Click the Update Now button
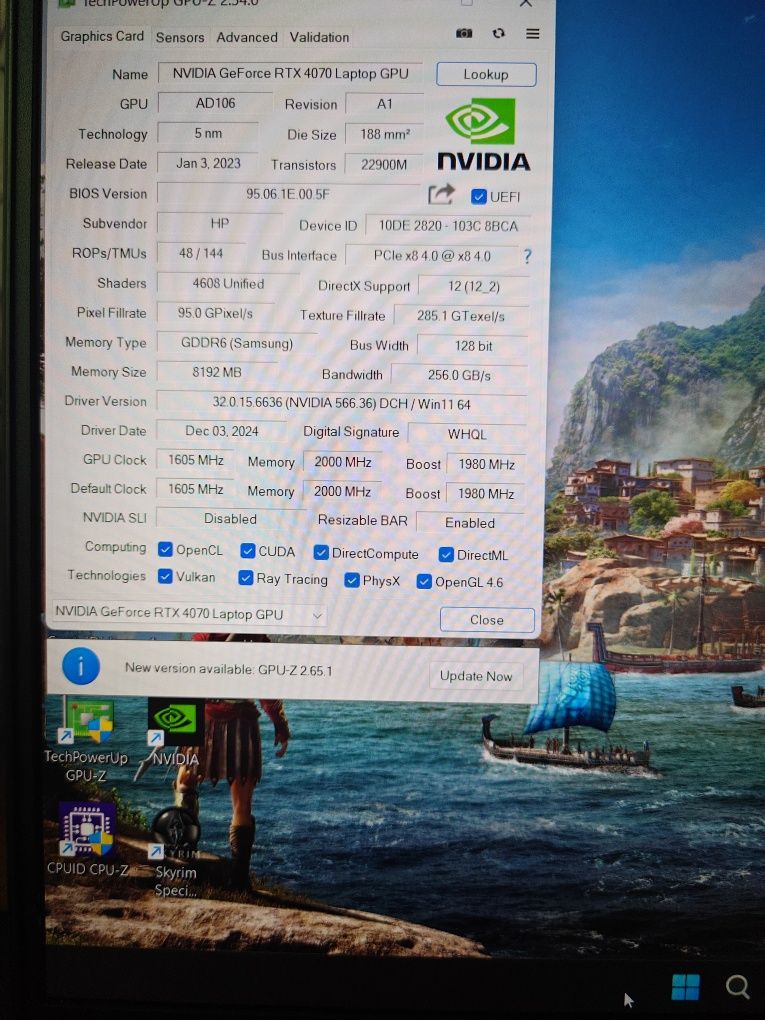 [476, 676]
